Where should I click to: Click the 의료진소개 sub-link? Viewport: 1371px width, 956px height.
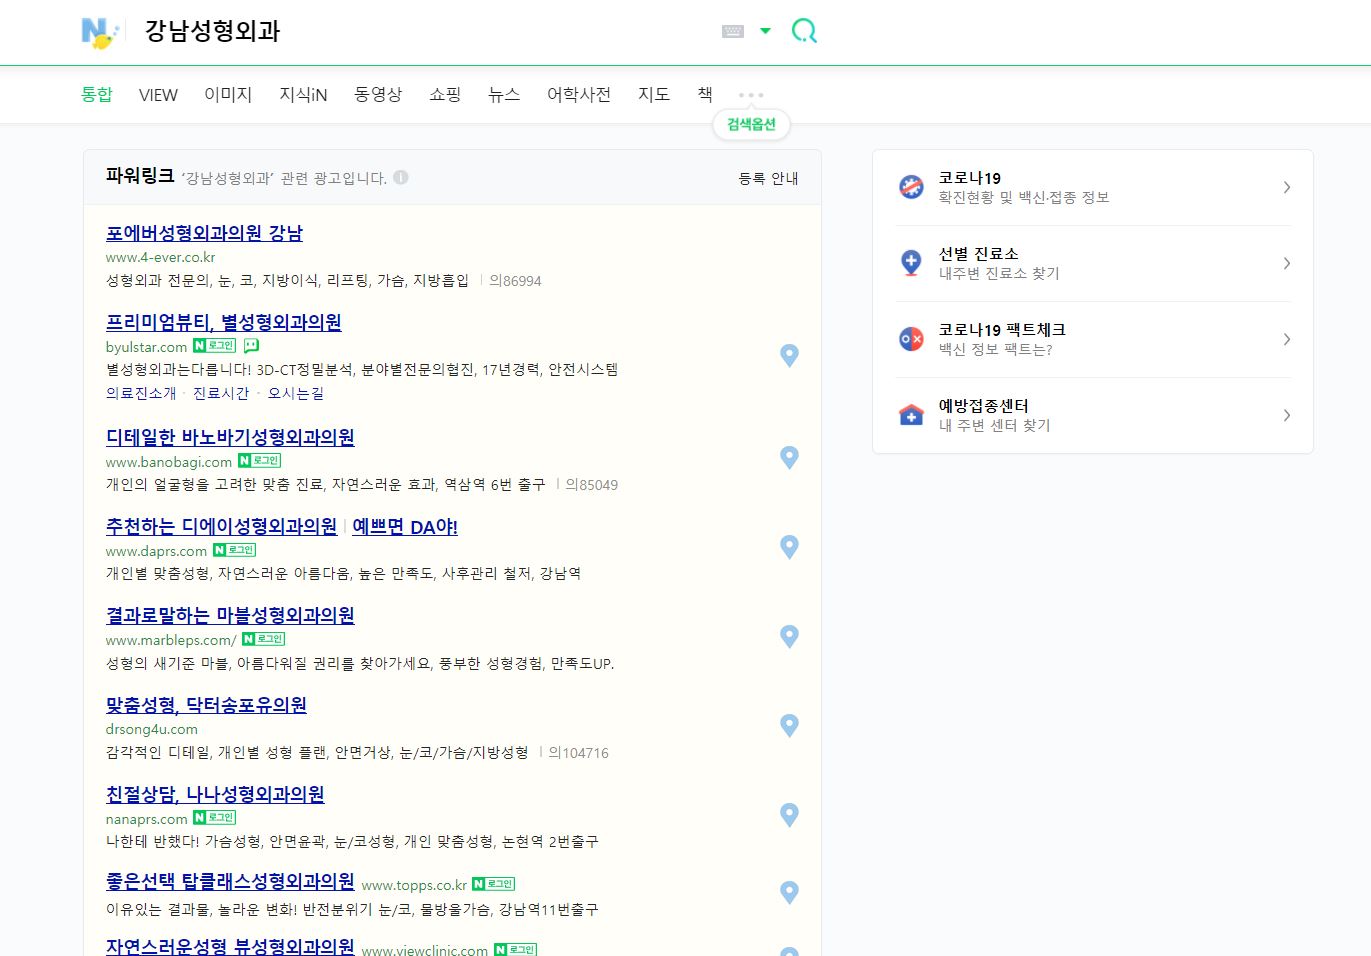pyautogui.click(x=141, y=393)
